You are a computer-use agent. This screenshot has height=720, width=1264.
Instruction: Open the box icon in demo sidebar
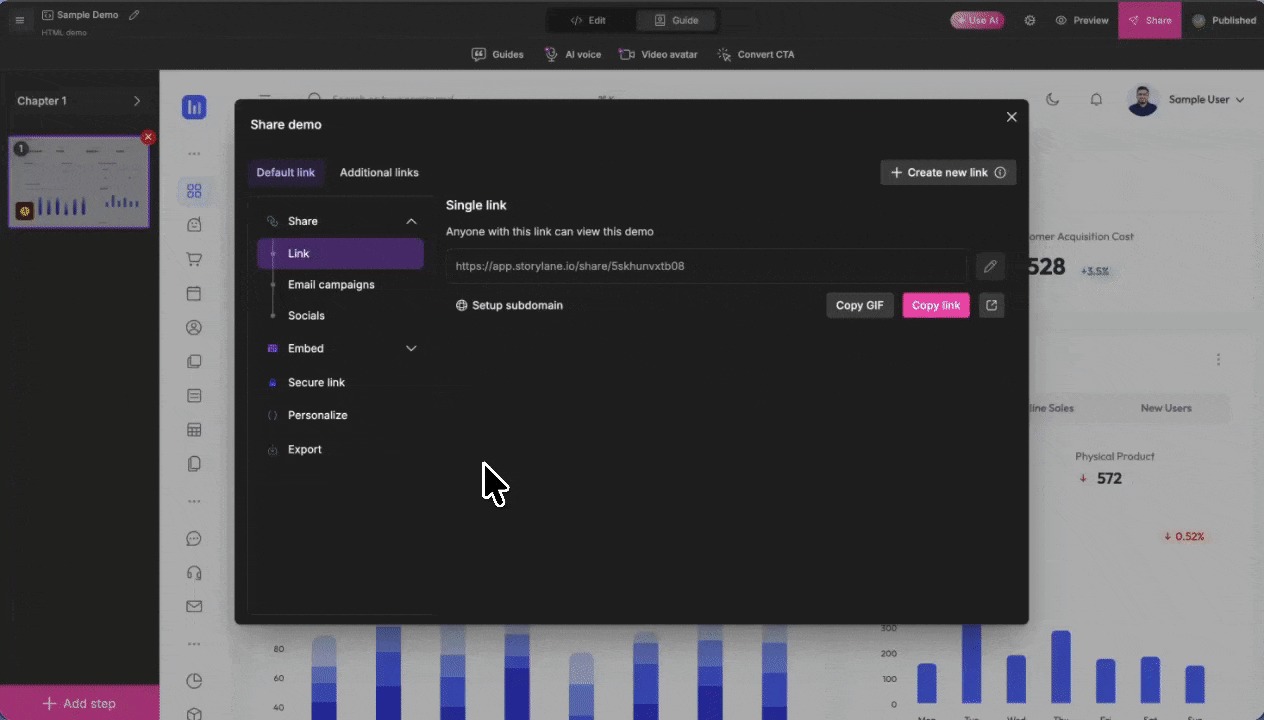point(194,714)
